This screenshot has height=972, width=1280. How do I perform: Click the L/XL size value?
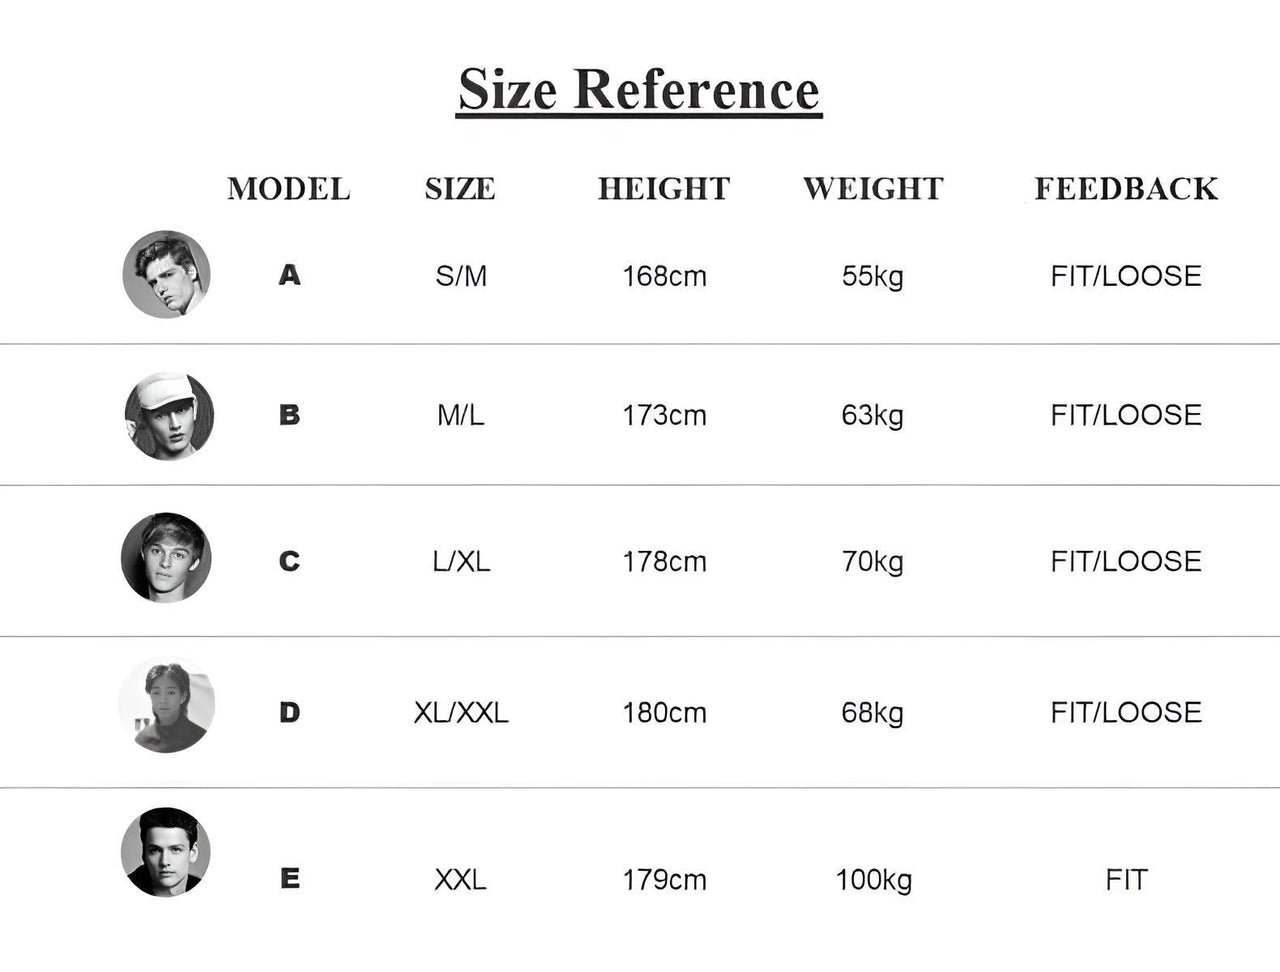461,562
